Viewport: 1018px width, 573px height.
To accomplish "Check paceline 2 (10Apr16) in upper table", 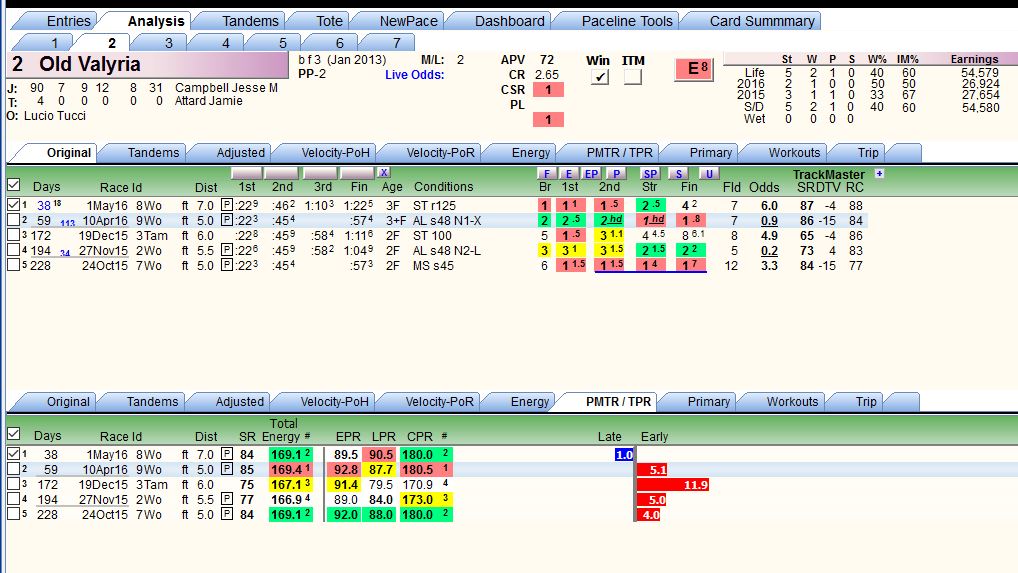I will pos(14,220).
